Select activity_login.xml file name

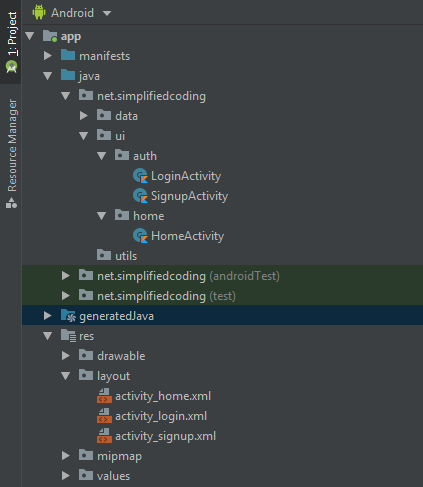[x=161, y=416]
